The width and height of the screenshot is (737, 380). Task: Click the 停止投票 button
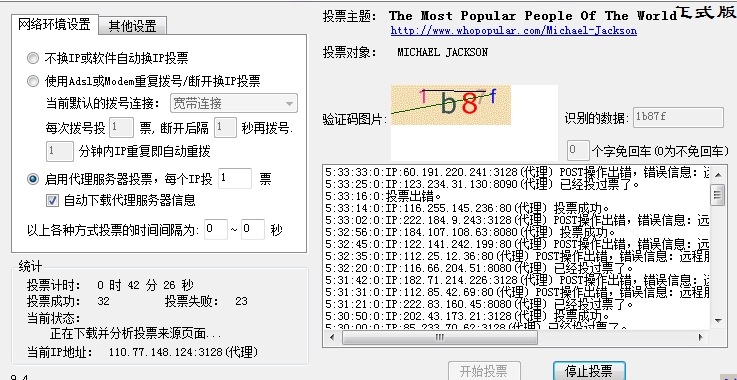[589, 371]
